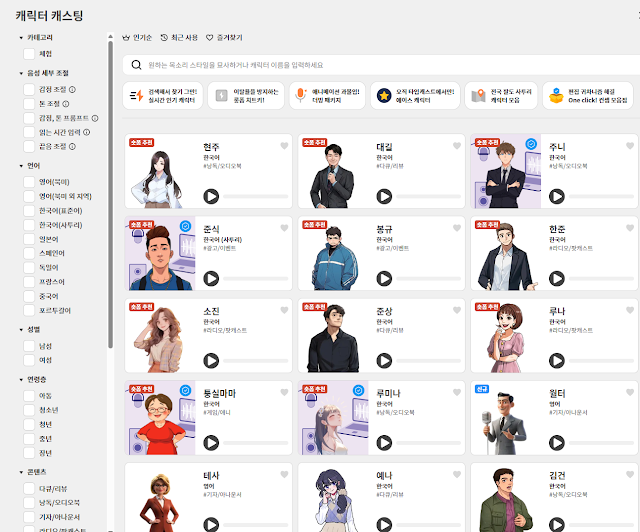Image resolution: width=640 pixels, height=532 pixels.
Task: Favorite 봉규 using the heart icon
Action: [457, 228]
